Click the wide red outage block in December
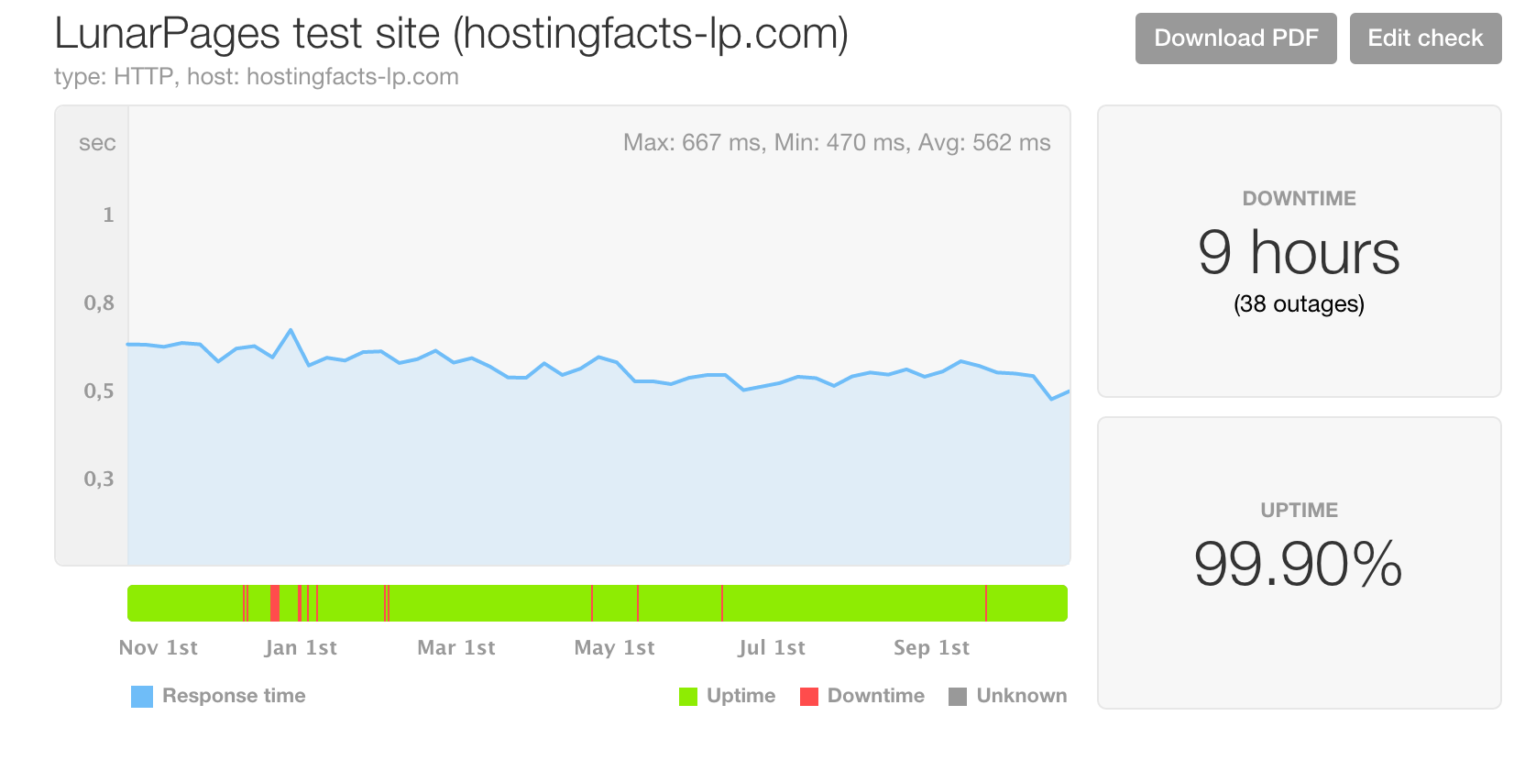 tap(275, 603)
